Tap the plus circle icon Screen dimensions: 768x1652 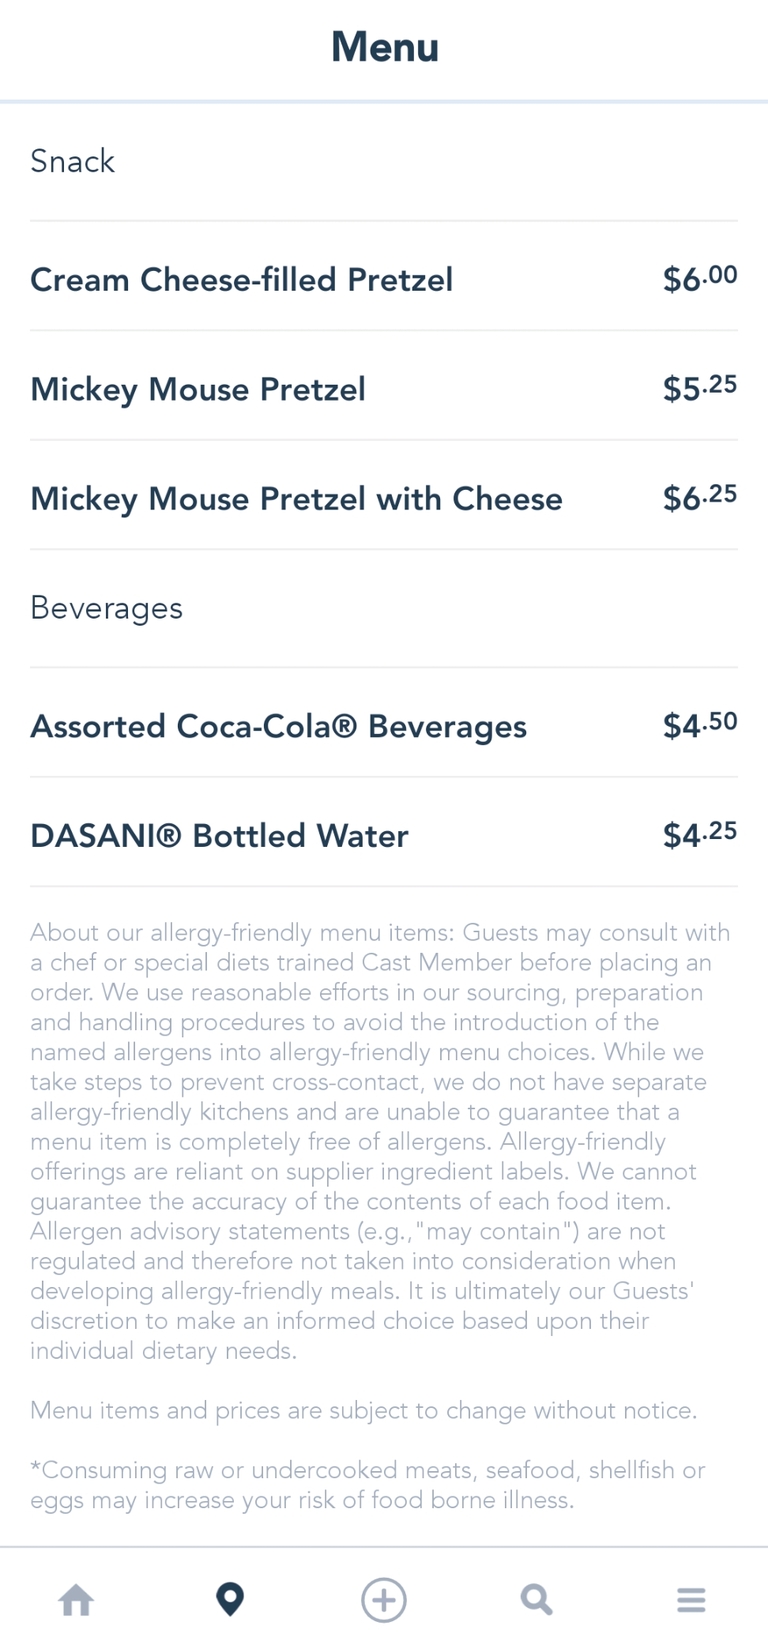[384, 1600]
